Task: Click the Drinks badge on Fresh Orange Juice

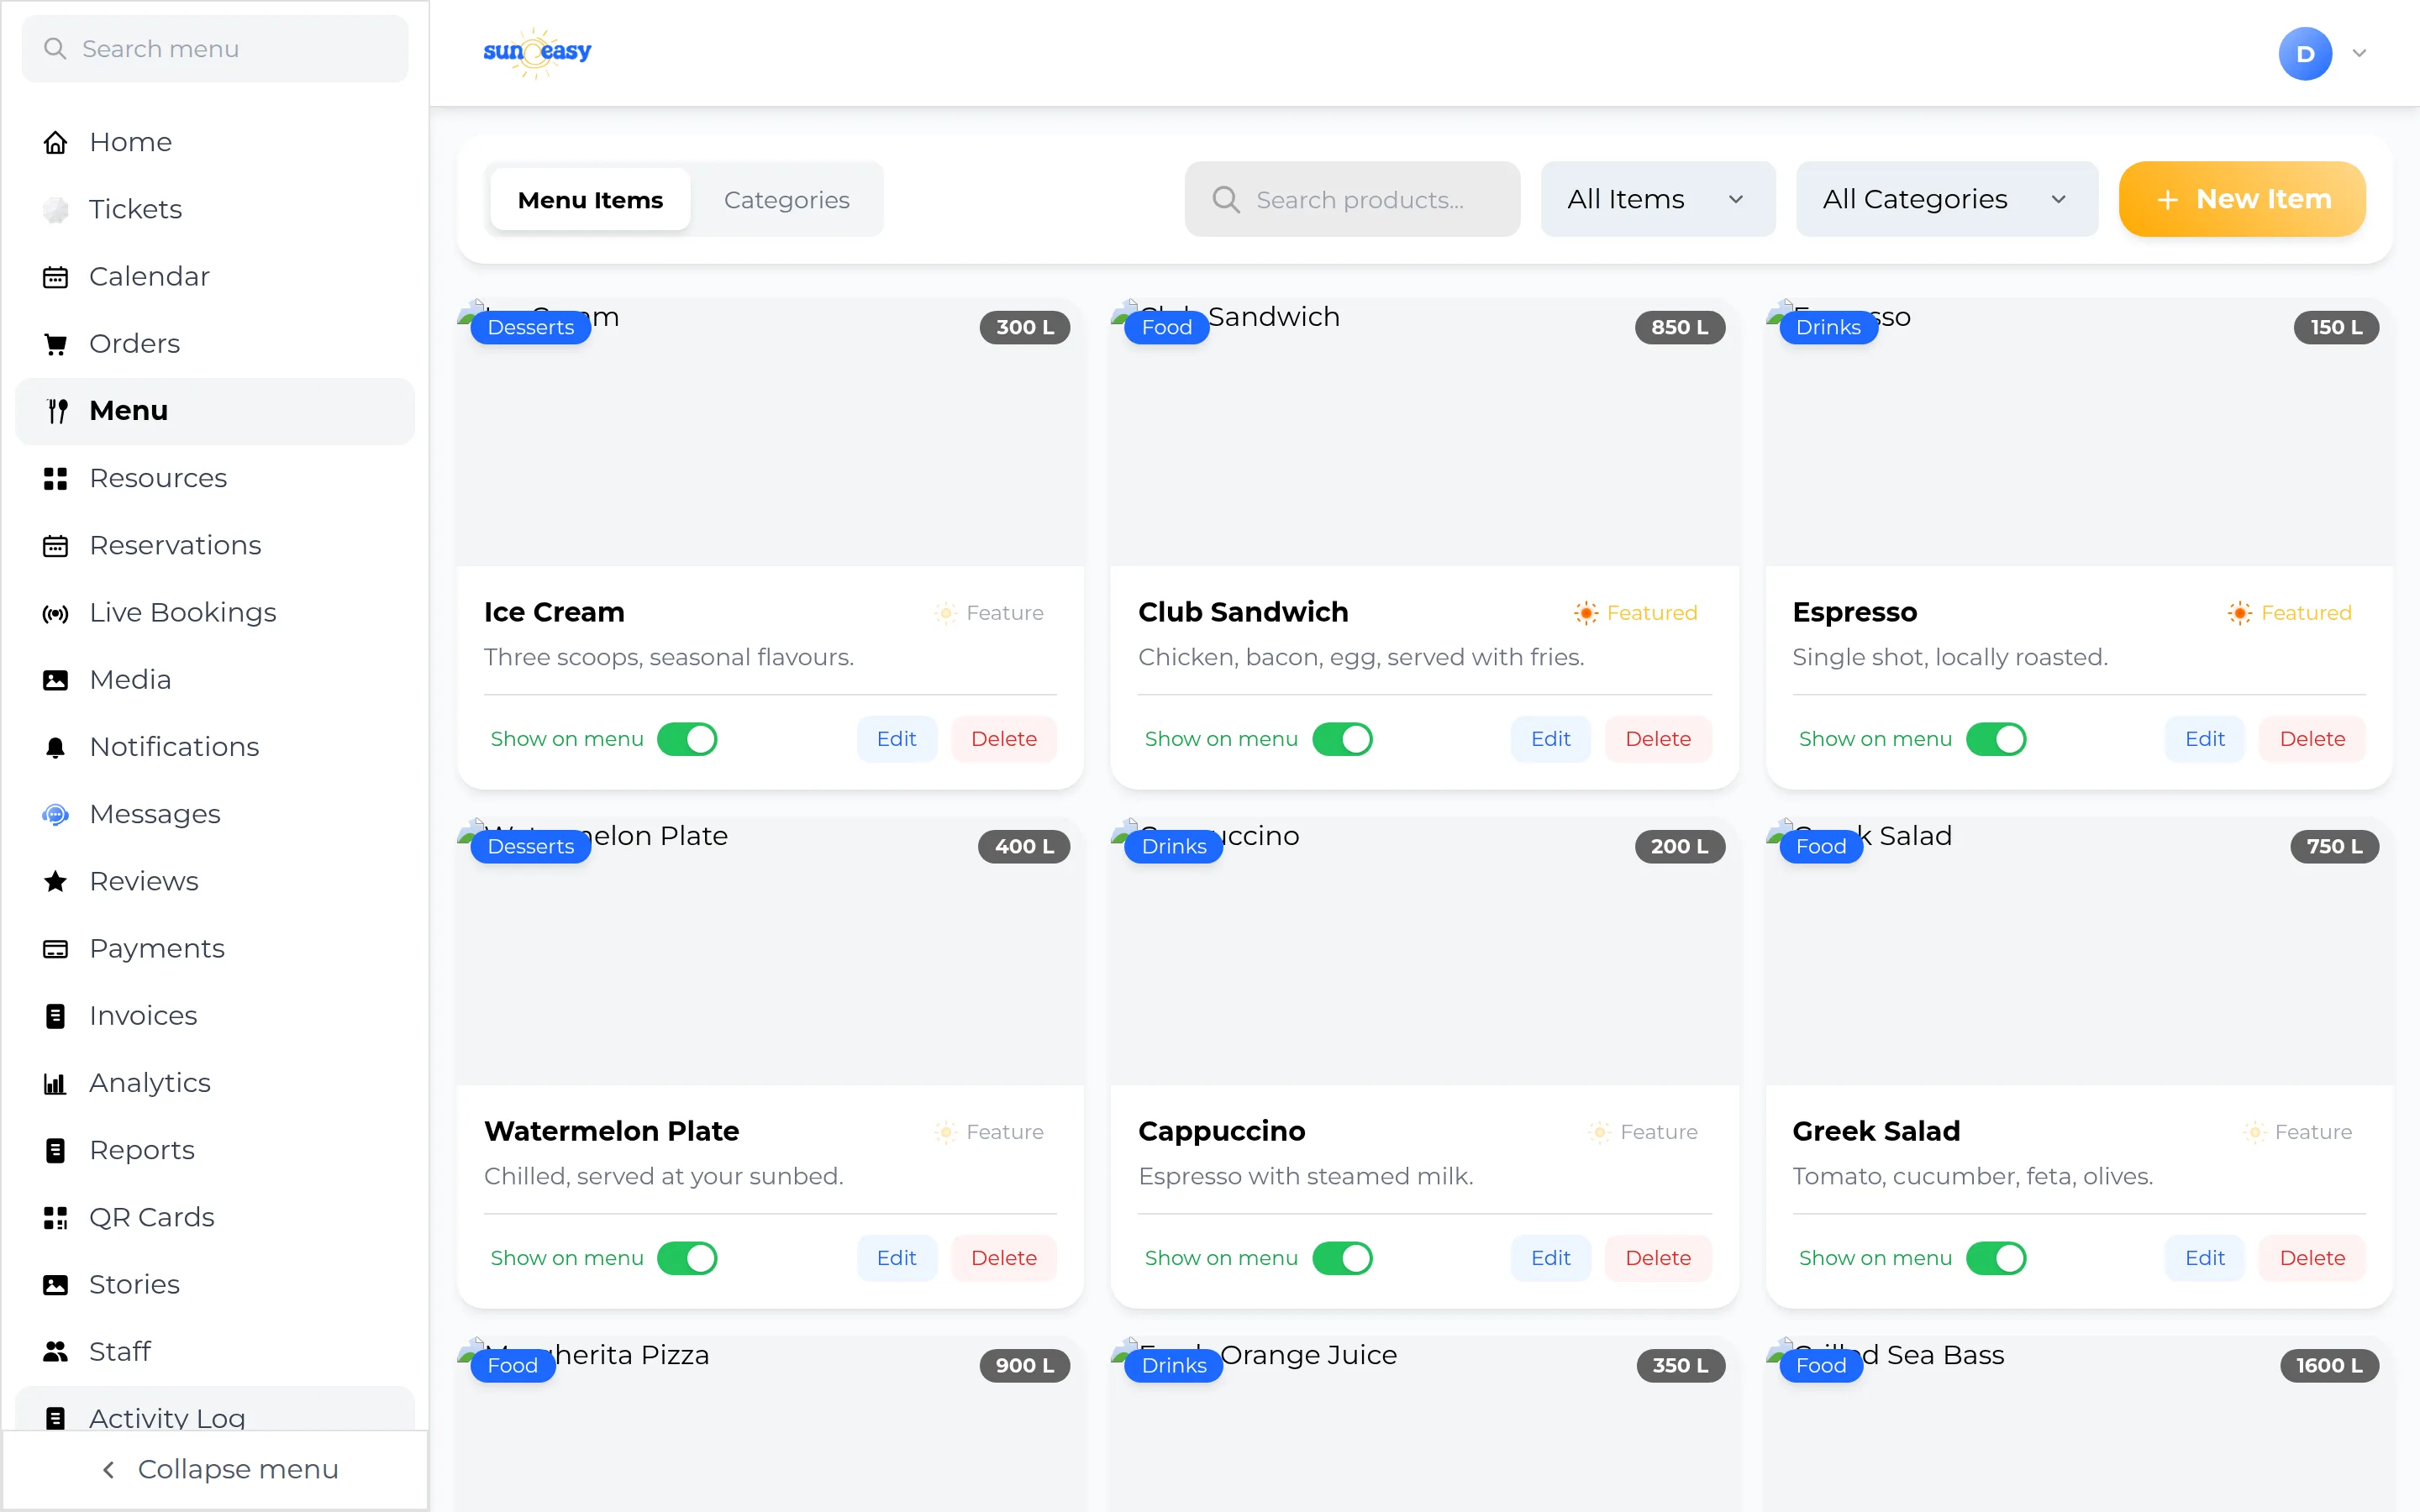Action: 1174,1366
